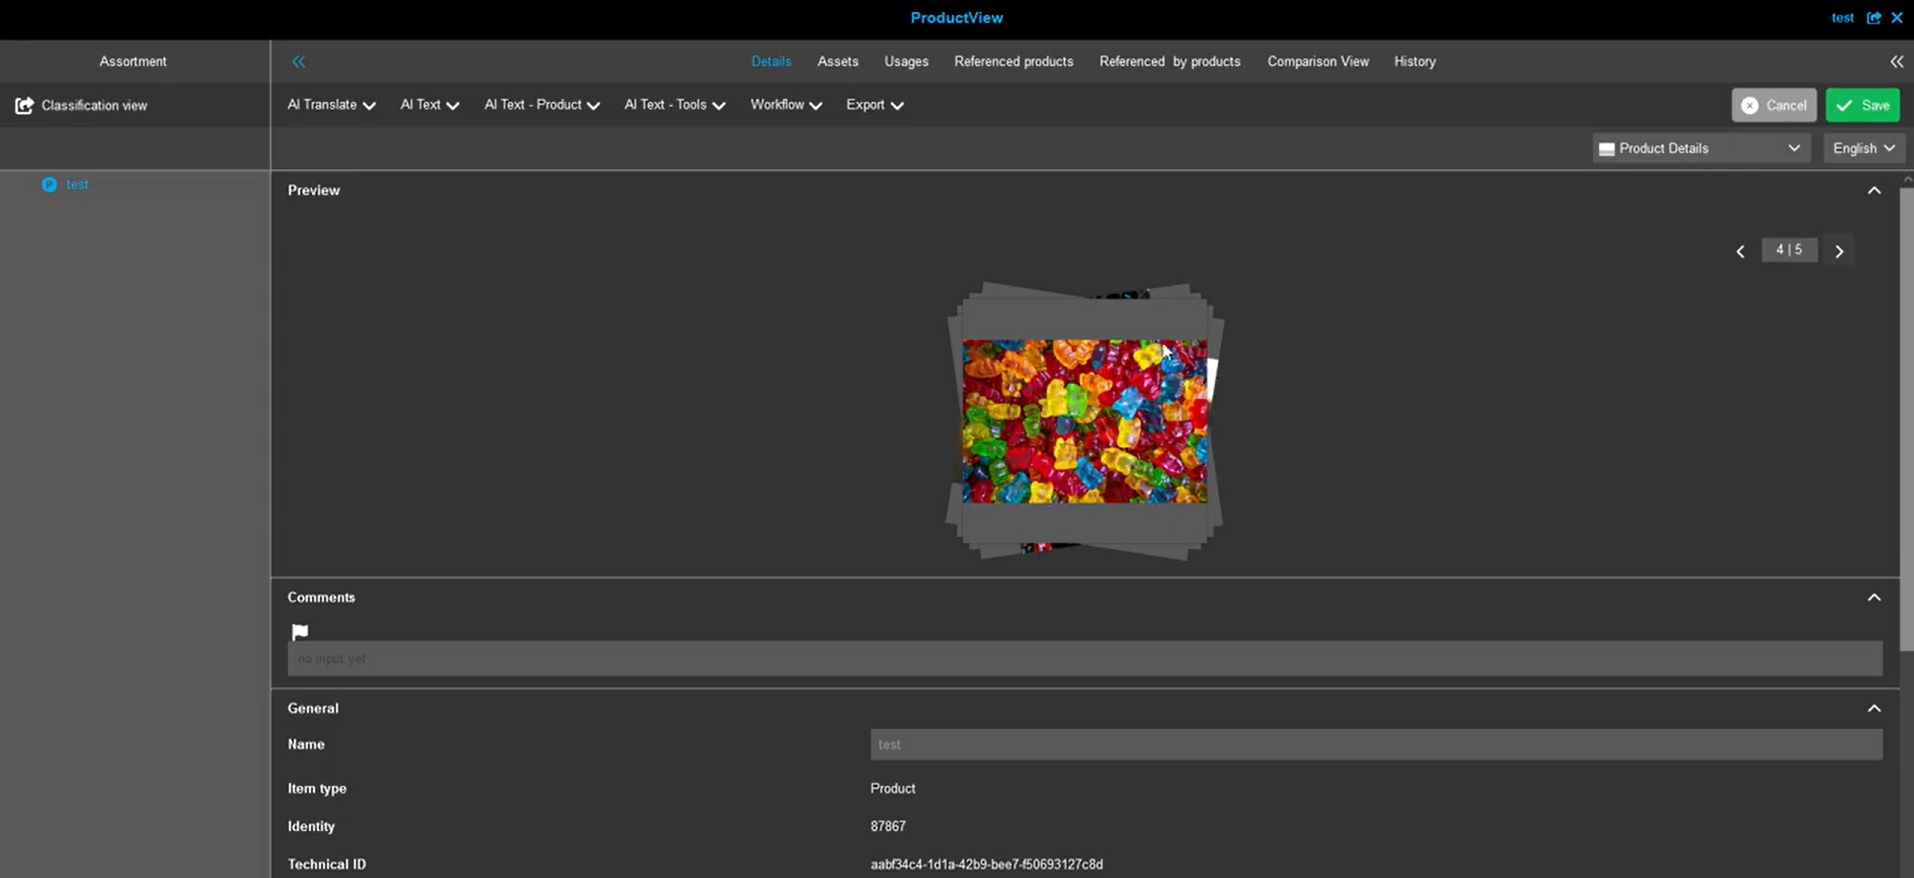Click the blue circle icon next to test
This screenshot has height=878, width=1914.
49,185
